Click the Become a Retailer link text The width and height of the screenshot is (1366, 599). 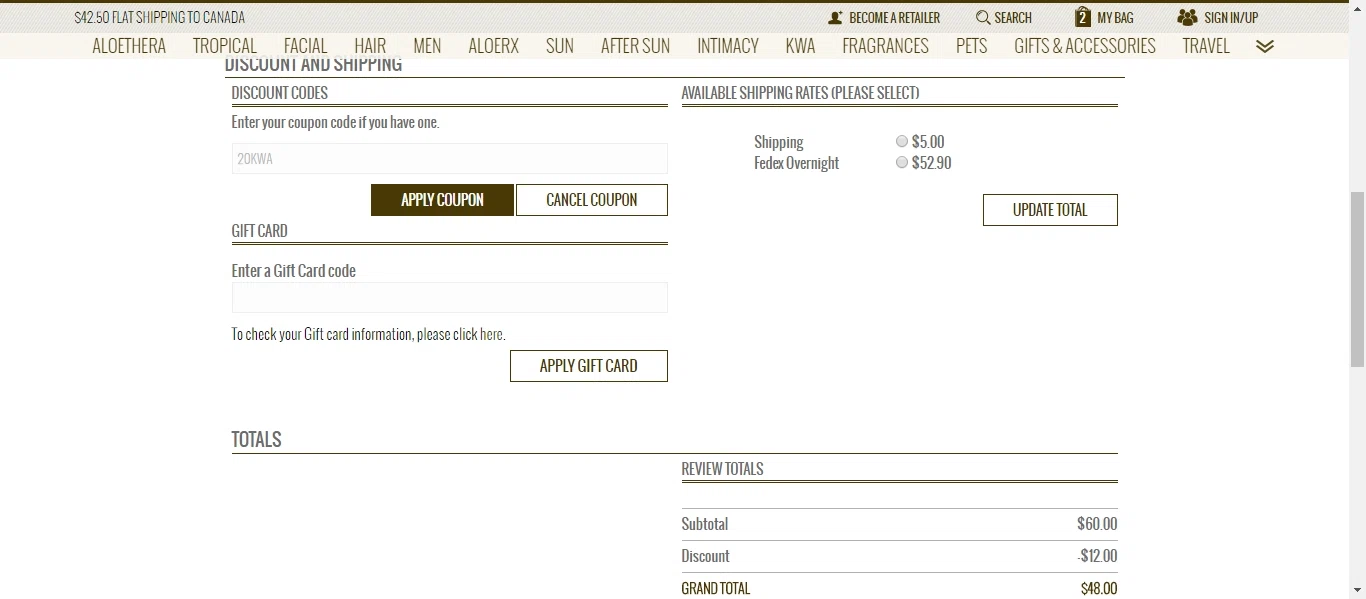[894, 17]
